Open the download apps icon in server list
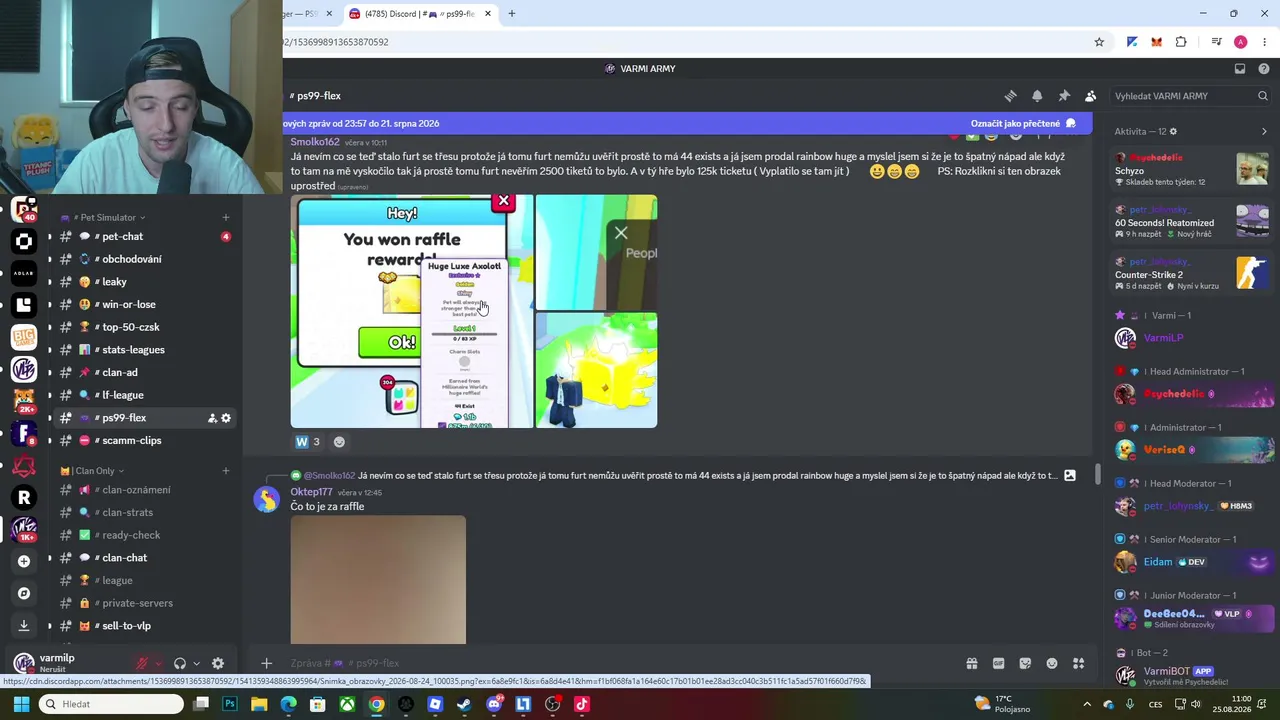1280x720 pixels. pyautogui.click(x=24, y=625)
